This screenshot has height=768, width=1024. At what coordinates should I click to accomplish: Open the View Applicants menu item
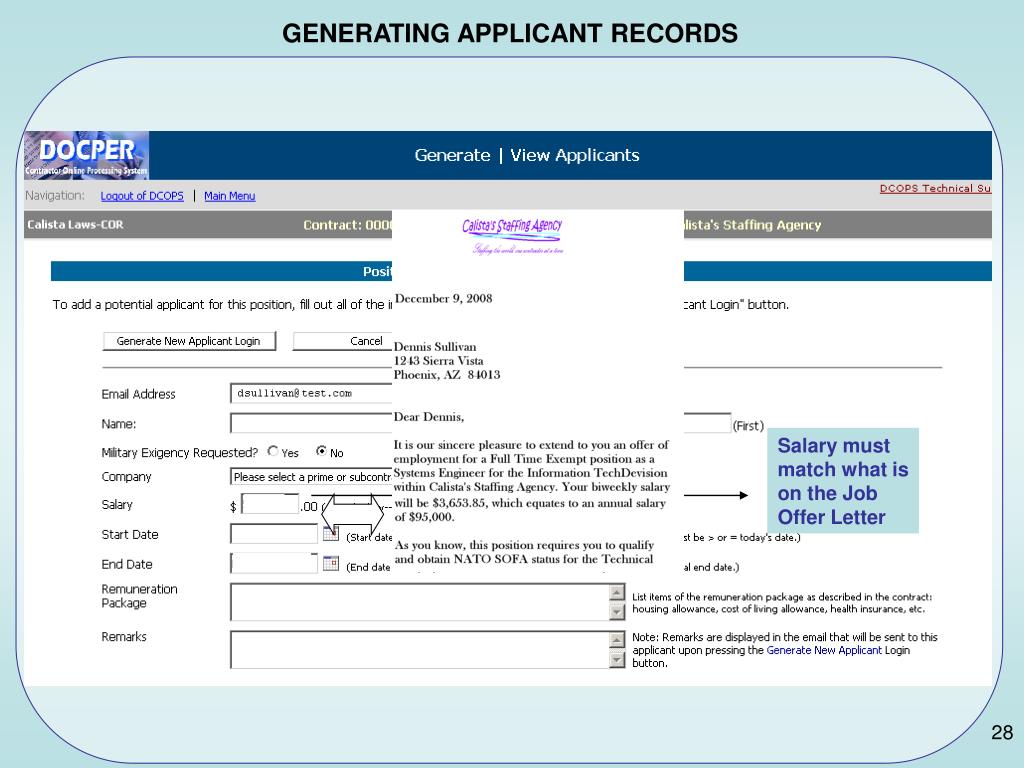(x=575, y=155)
